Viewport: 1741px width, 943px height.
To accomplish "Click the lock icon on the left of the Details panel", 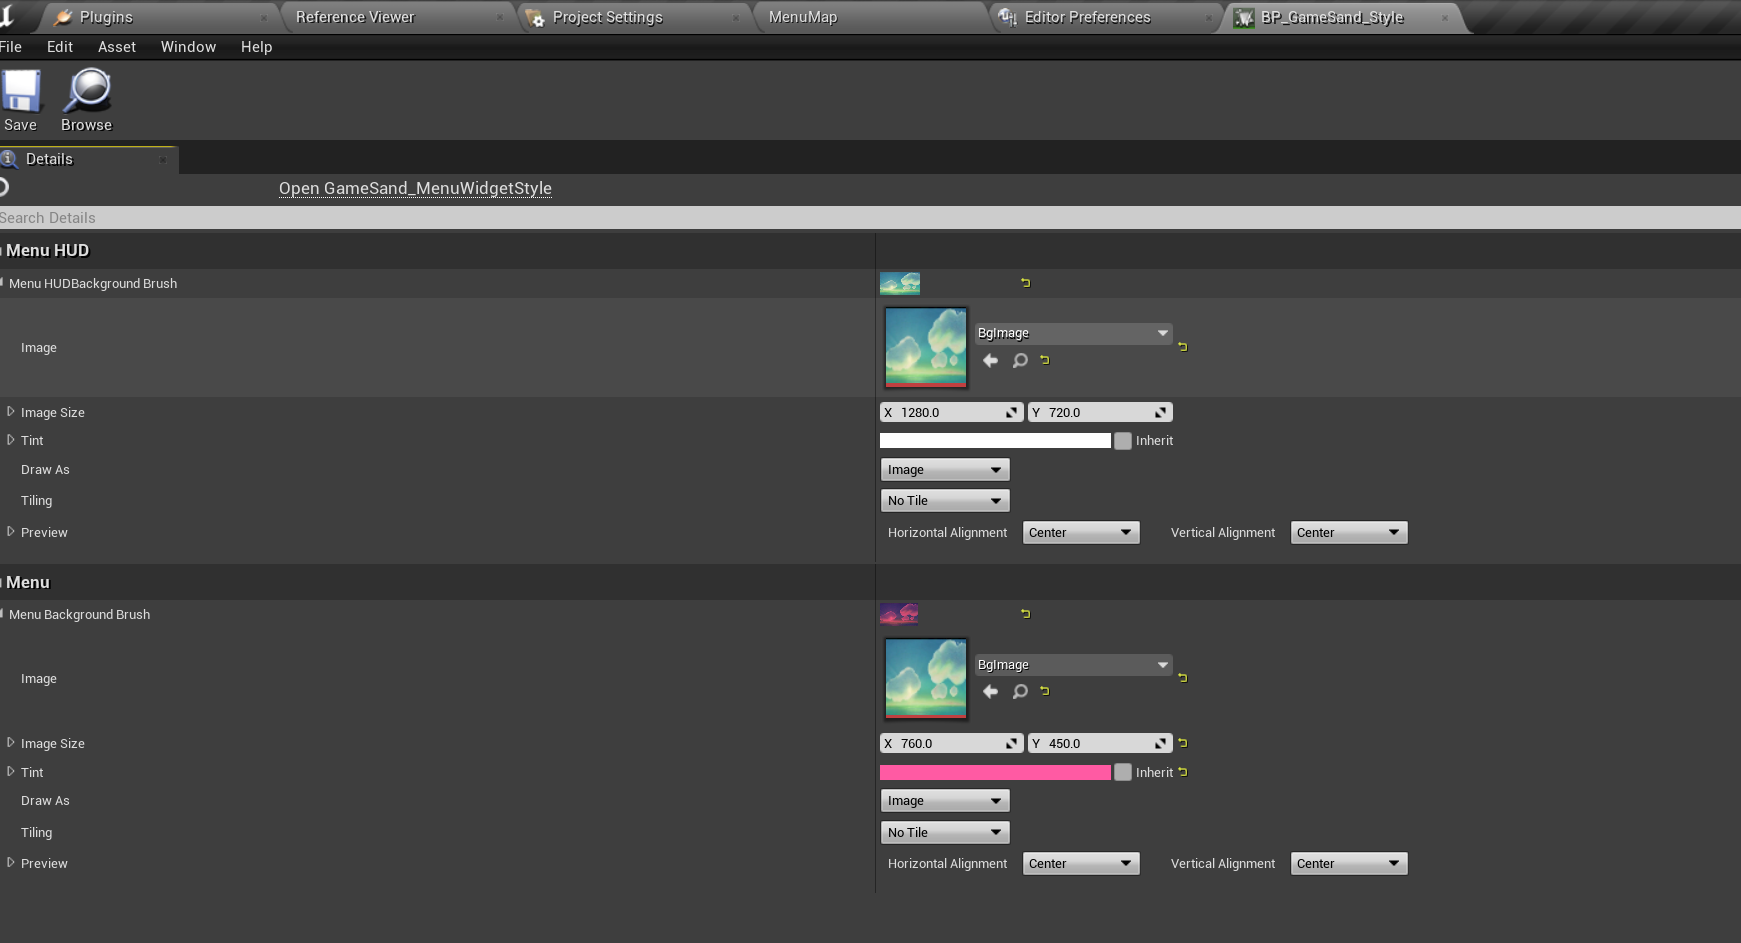I will click(x=3, y=186).
